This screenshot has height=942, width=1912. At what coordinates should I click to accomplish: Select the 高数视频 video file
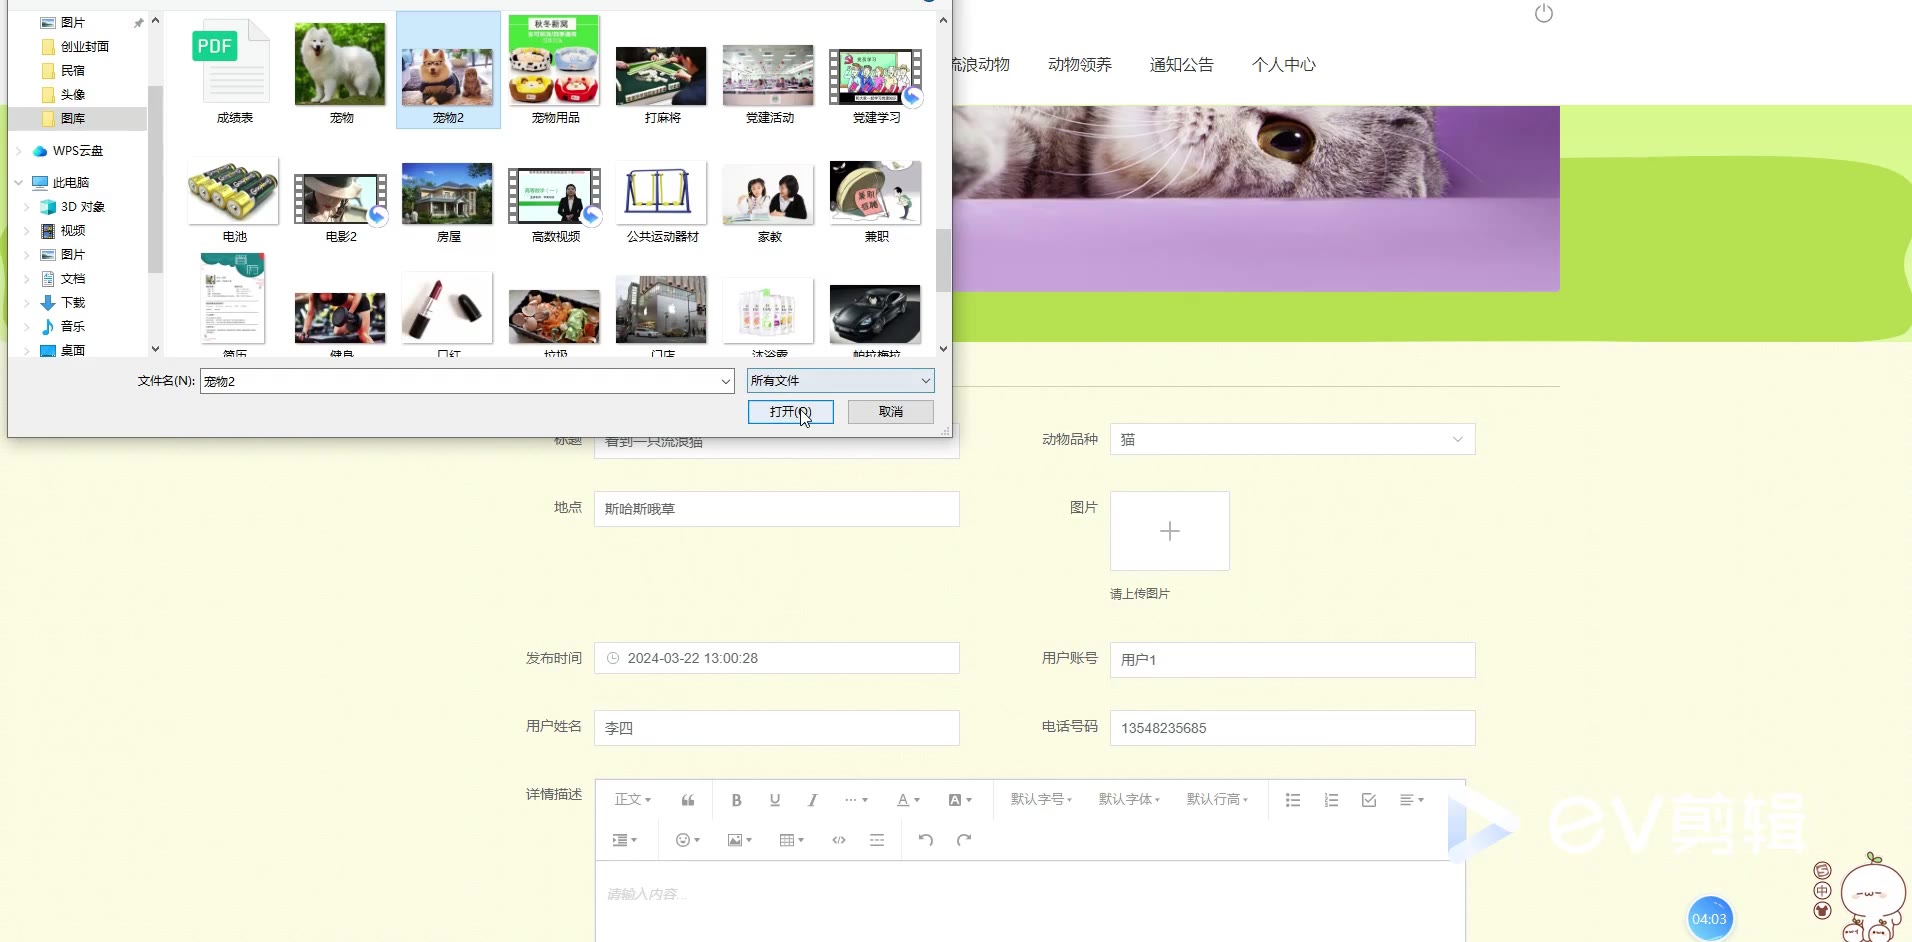(x=555, y=203)
